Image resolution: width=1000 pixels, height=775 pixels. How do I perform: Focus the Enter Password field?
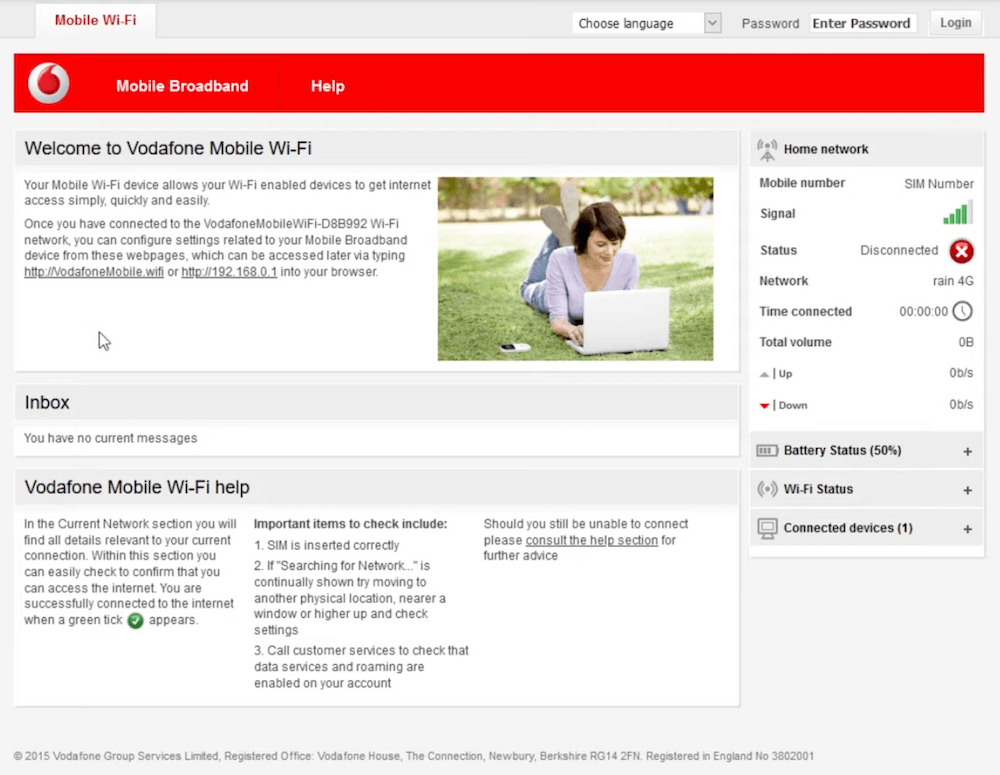pyautogui.click(x=862, y=23)
